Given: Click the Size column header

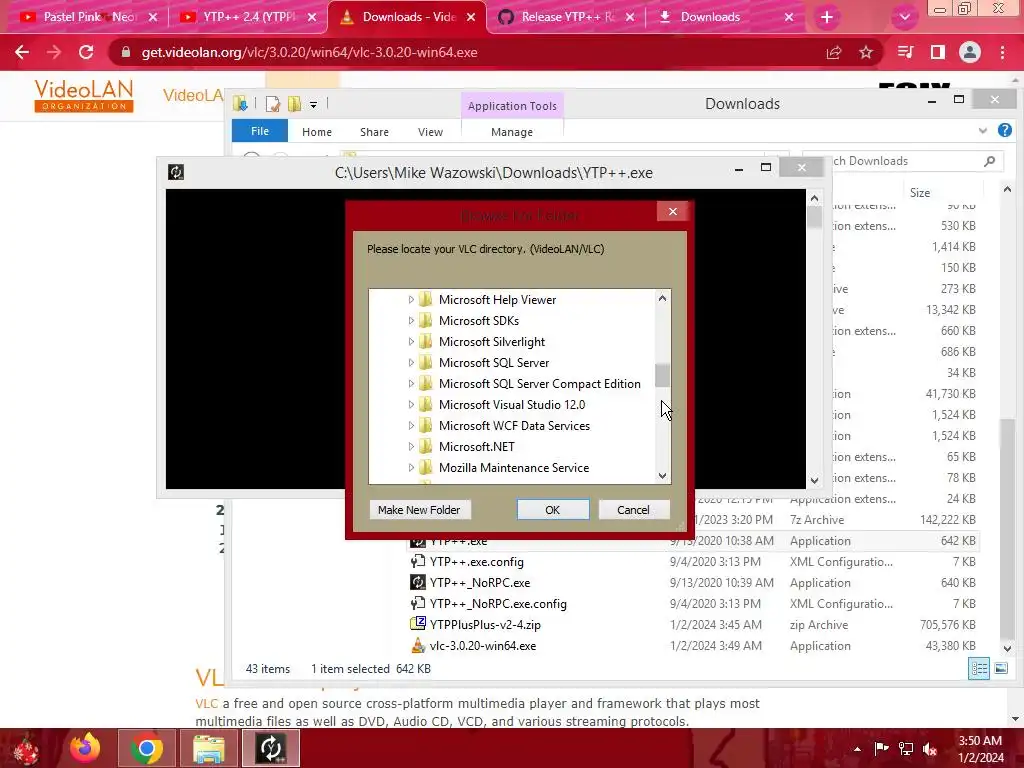Looking at the screenshot, I should [920, 193].
